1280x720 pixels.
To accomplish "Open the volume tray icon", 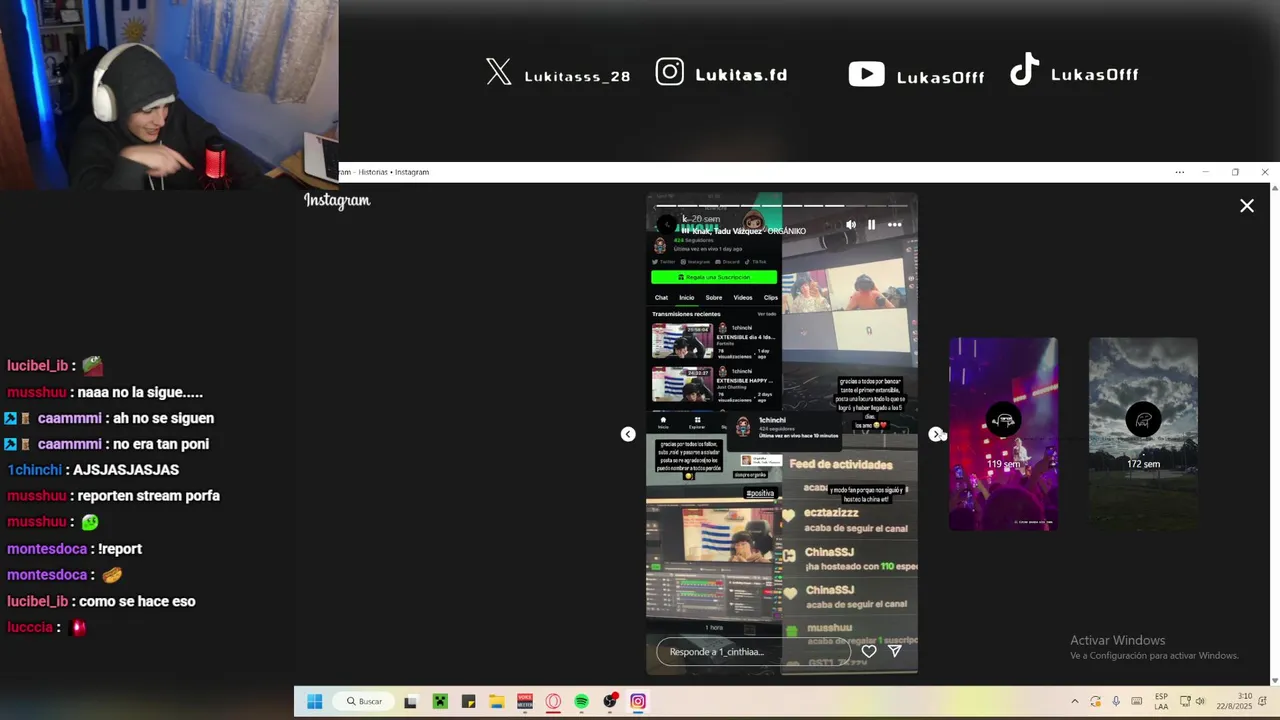I will (x=1200, y=701).
